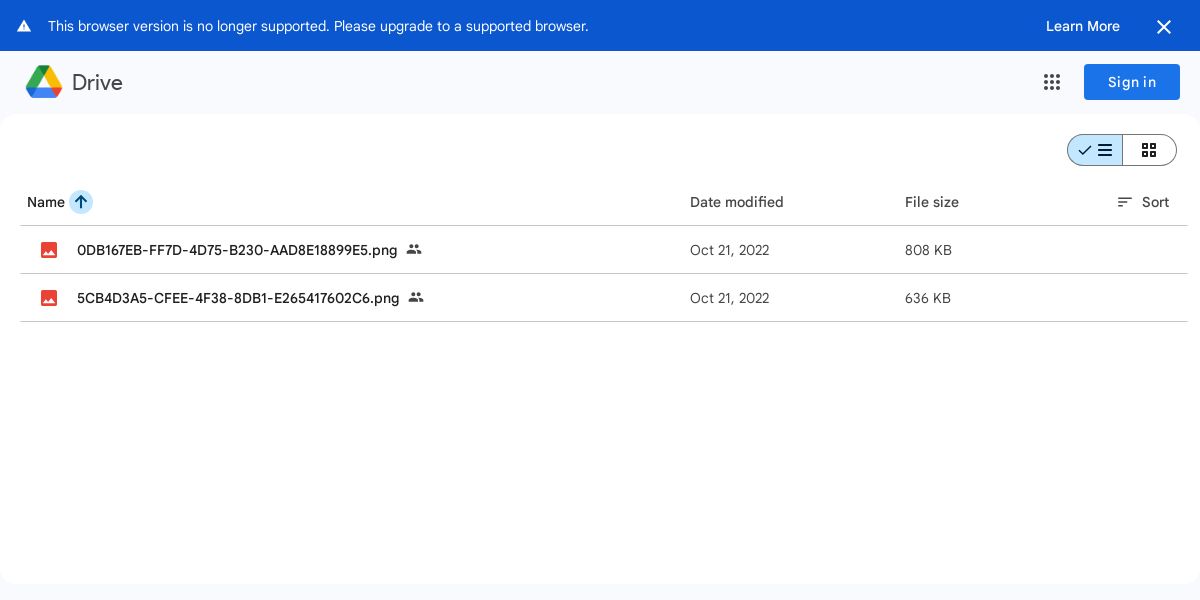The width and height of the screenshot is (1200, 600).
Task: Click the File size column header
Action: 932,202
